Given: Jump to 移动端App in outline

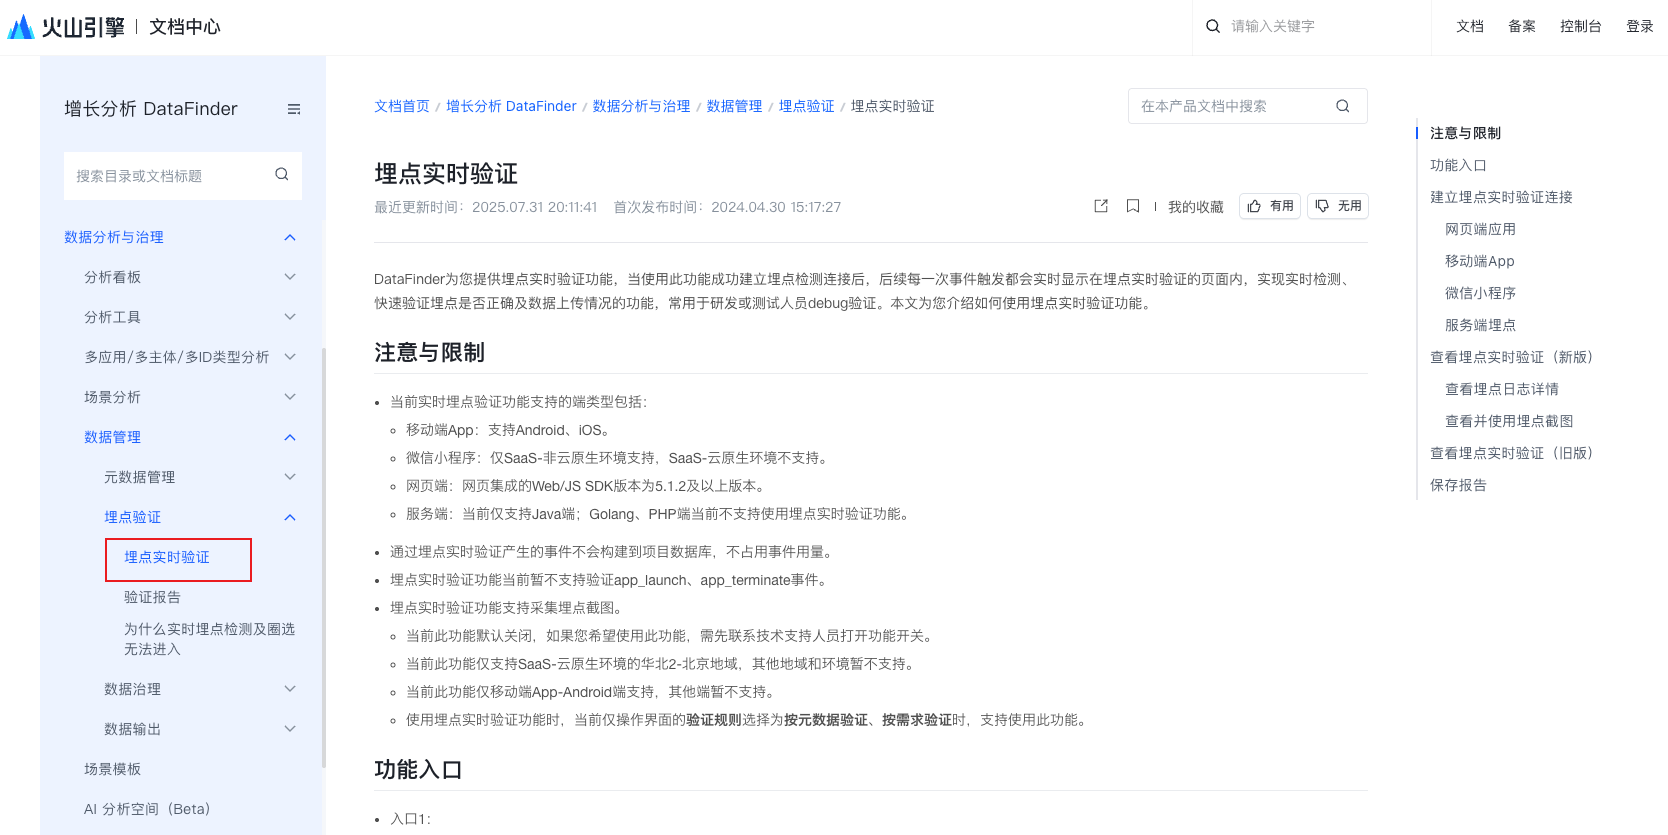Looking at the screenshot, I should [1480, 261].
